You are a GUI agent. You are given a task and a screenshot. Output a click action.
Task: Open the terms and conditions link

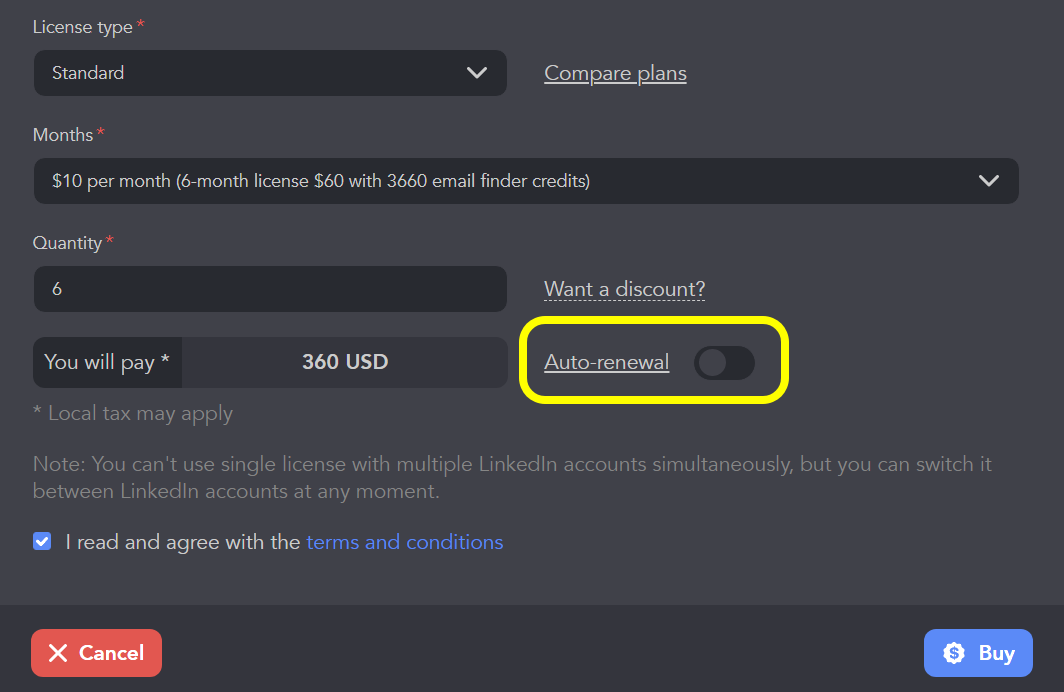[404, 542]
